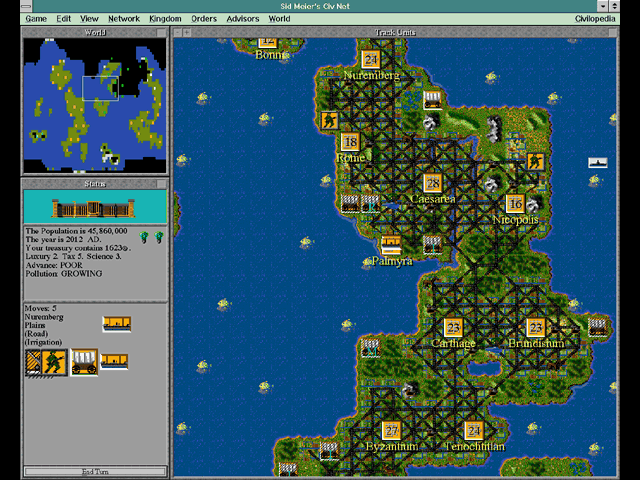The width and height of the screenshot is (640, 480).
Task: Select the city of Tenochtitlan
Action: coord(474,430)
